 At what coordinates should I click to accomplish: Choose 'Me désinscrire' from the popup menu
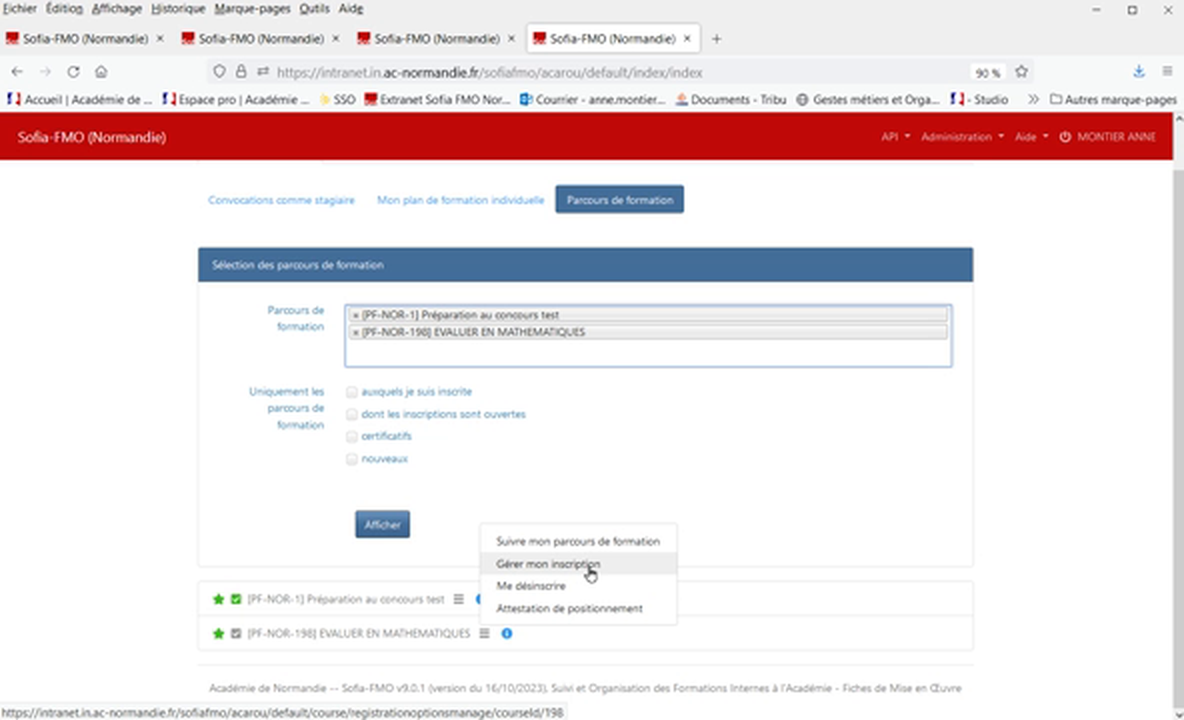[x=531, y=586]
